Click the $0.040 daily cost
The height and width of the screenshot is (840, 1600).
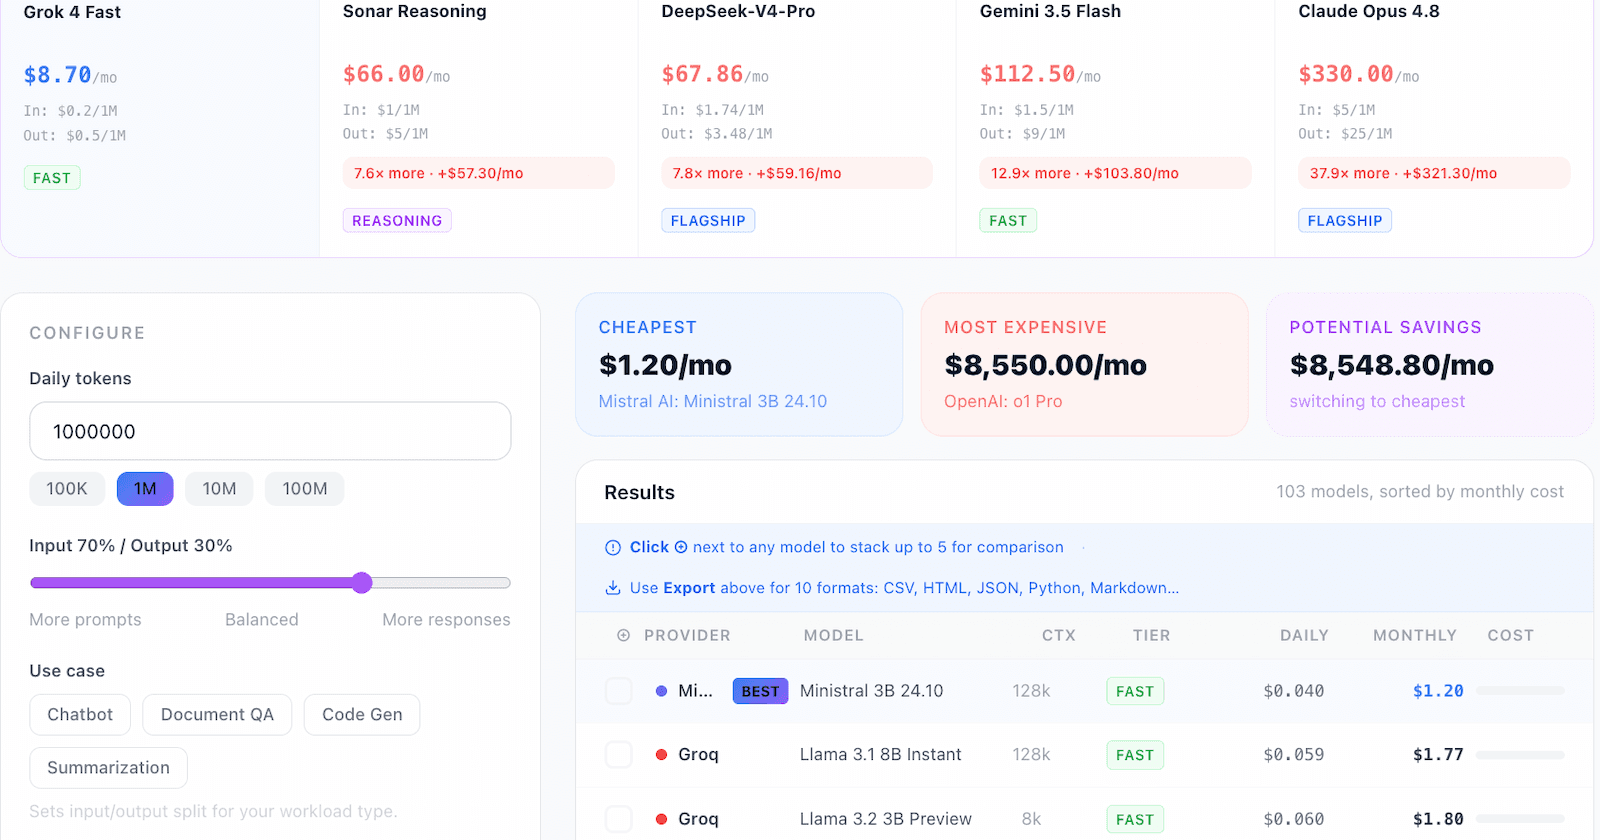pos(1293,691)
